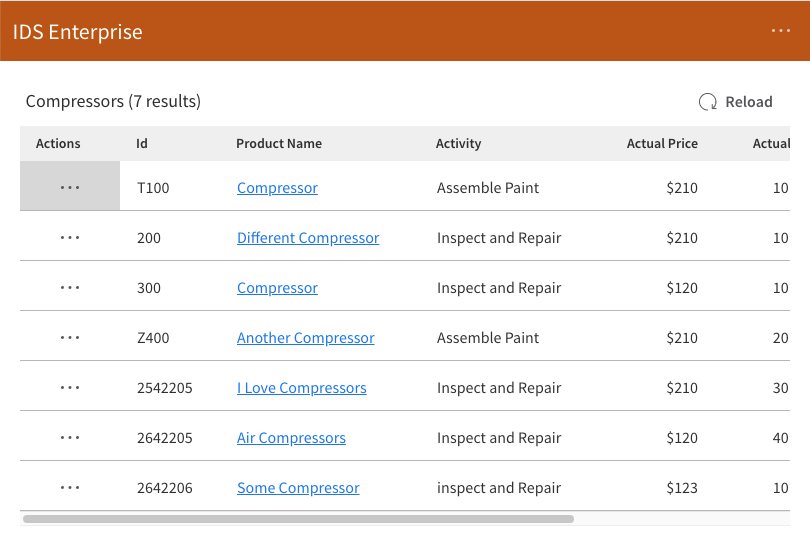810x547 pixels.
Task: Sort by the Product Name column header
Action: tap(279, 144)
